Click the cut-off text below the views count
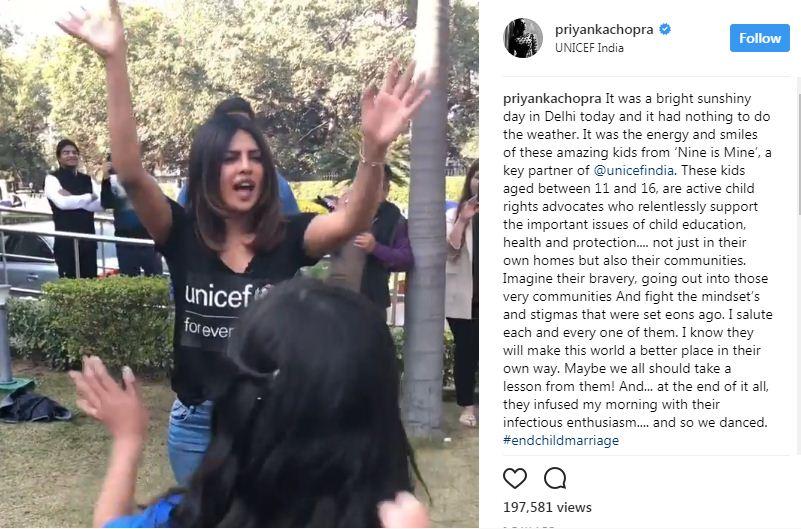The image size is (801, 529). point(529,526)
